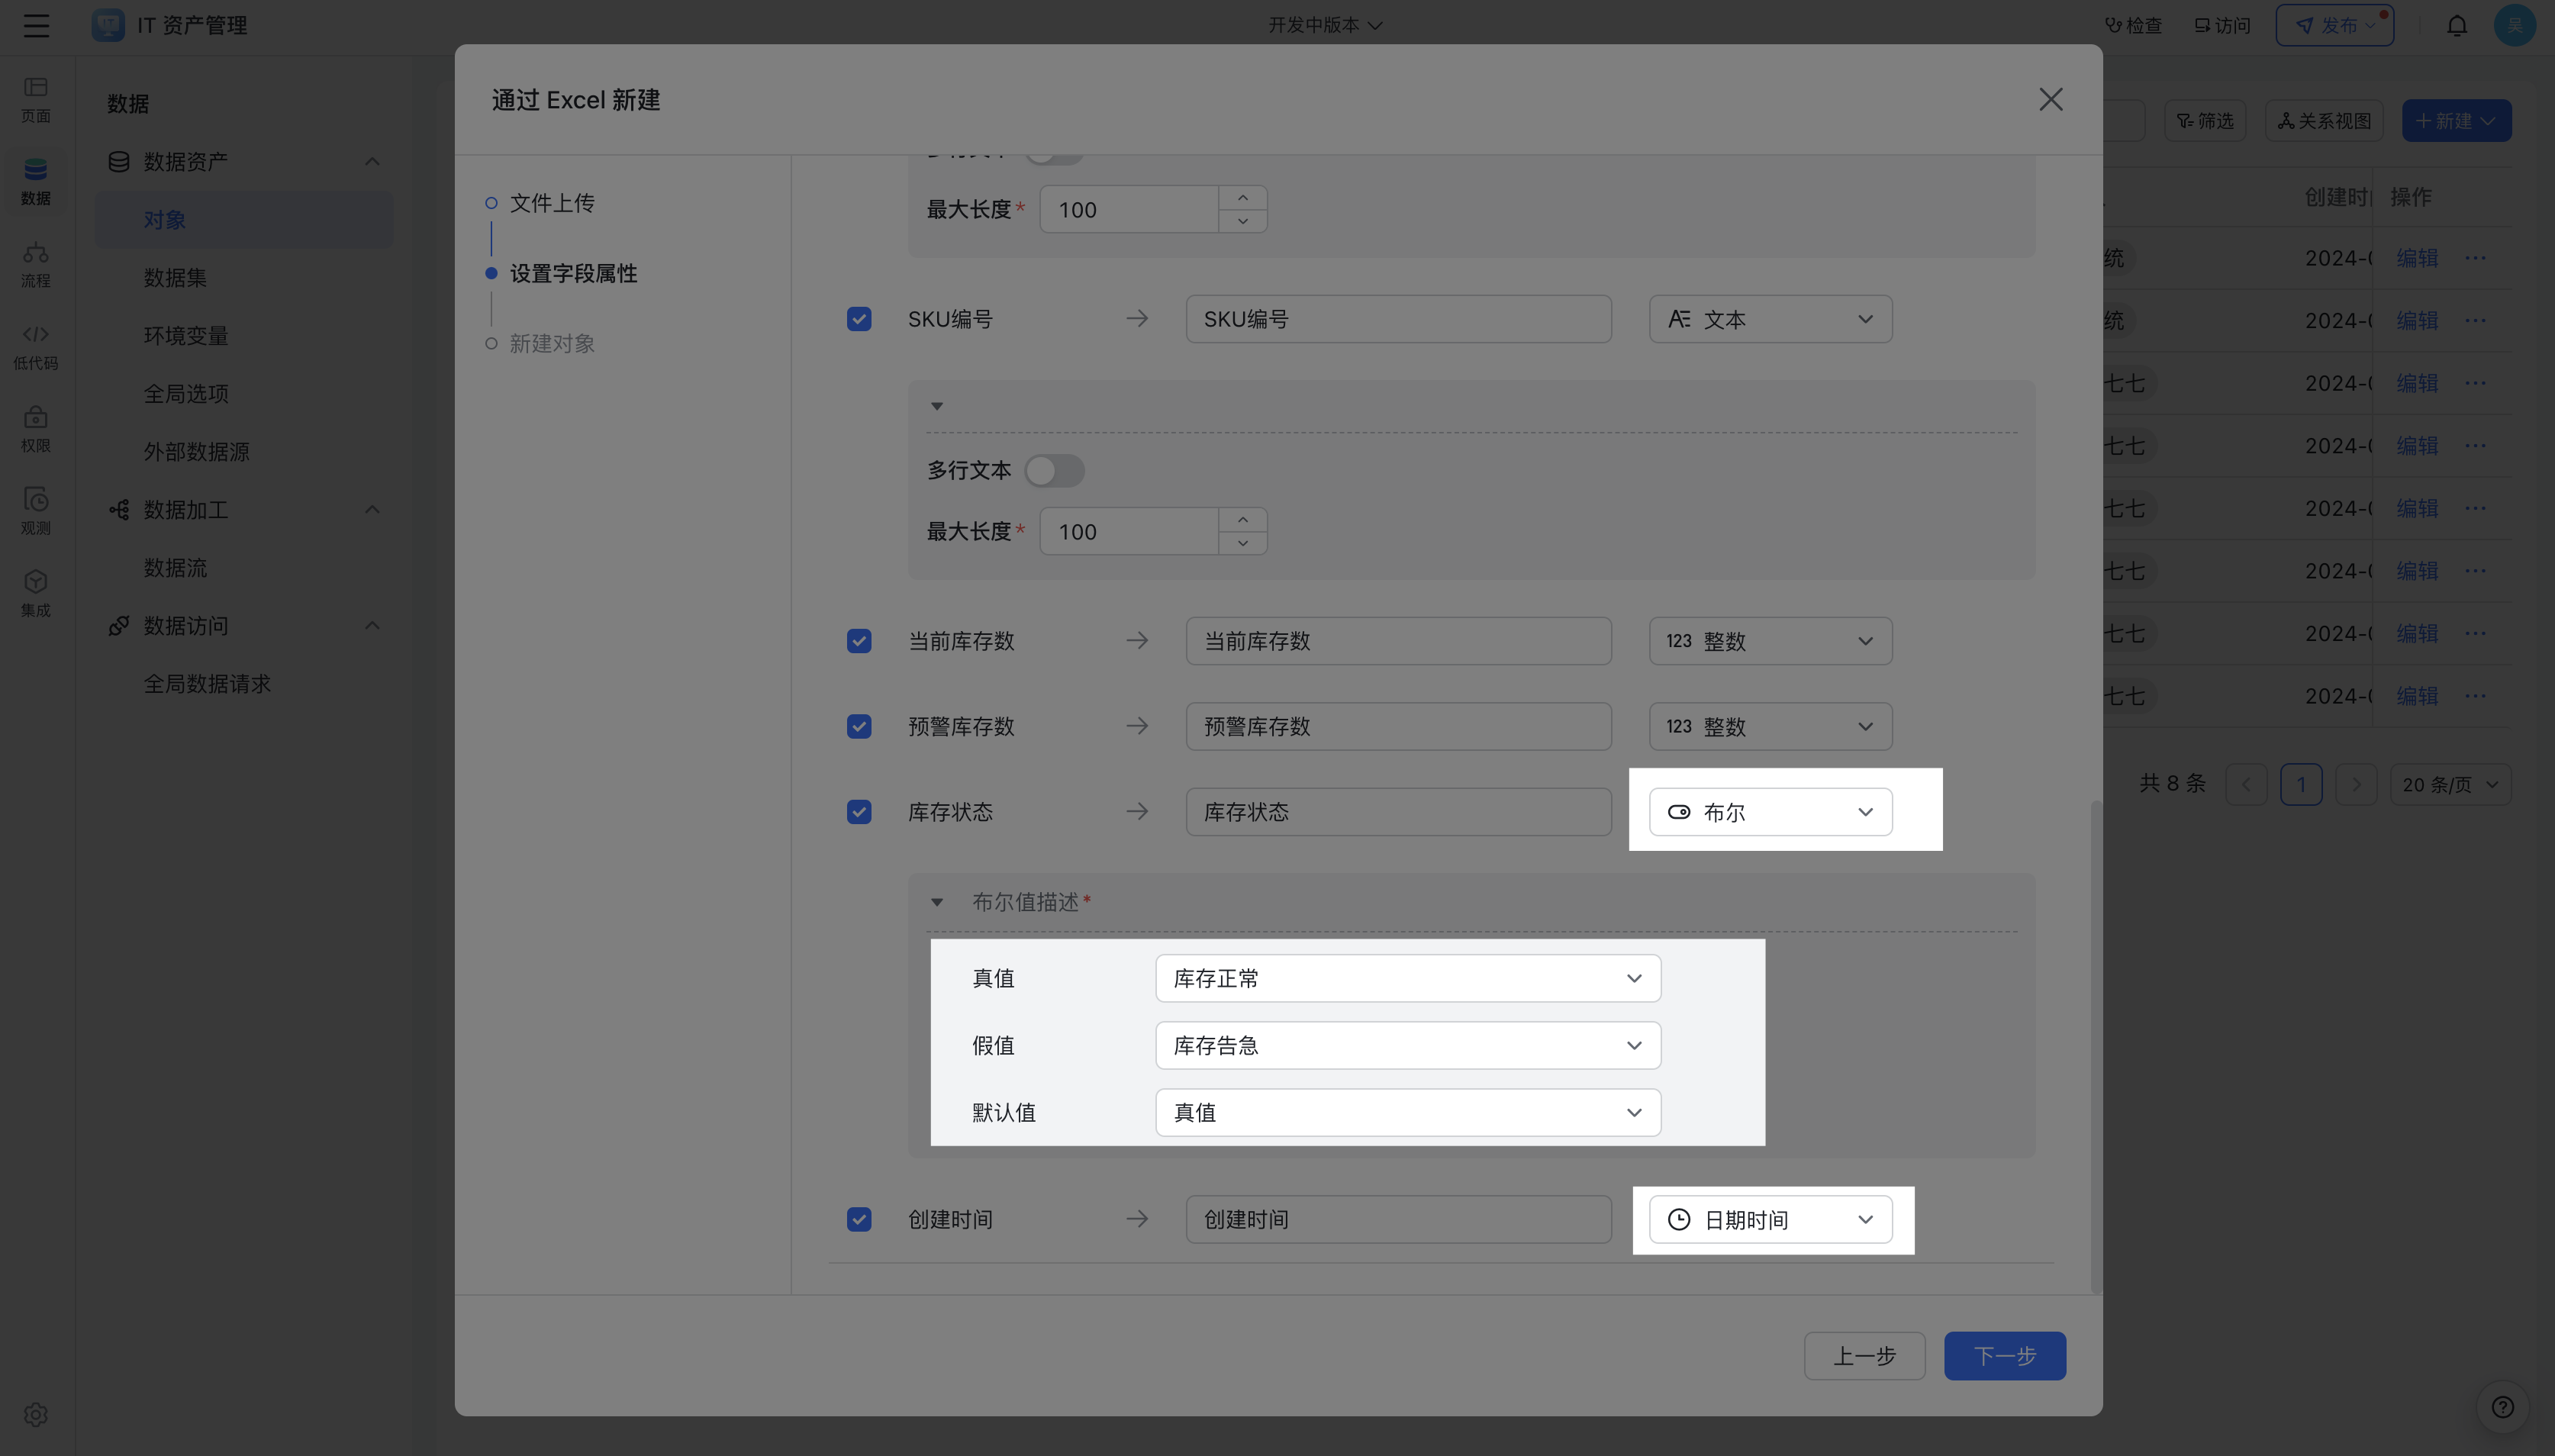
Task: Open 真值 dropdown showing 库存正常
Action: click(1408, 978)
